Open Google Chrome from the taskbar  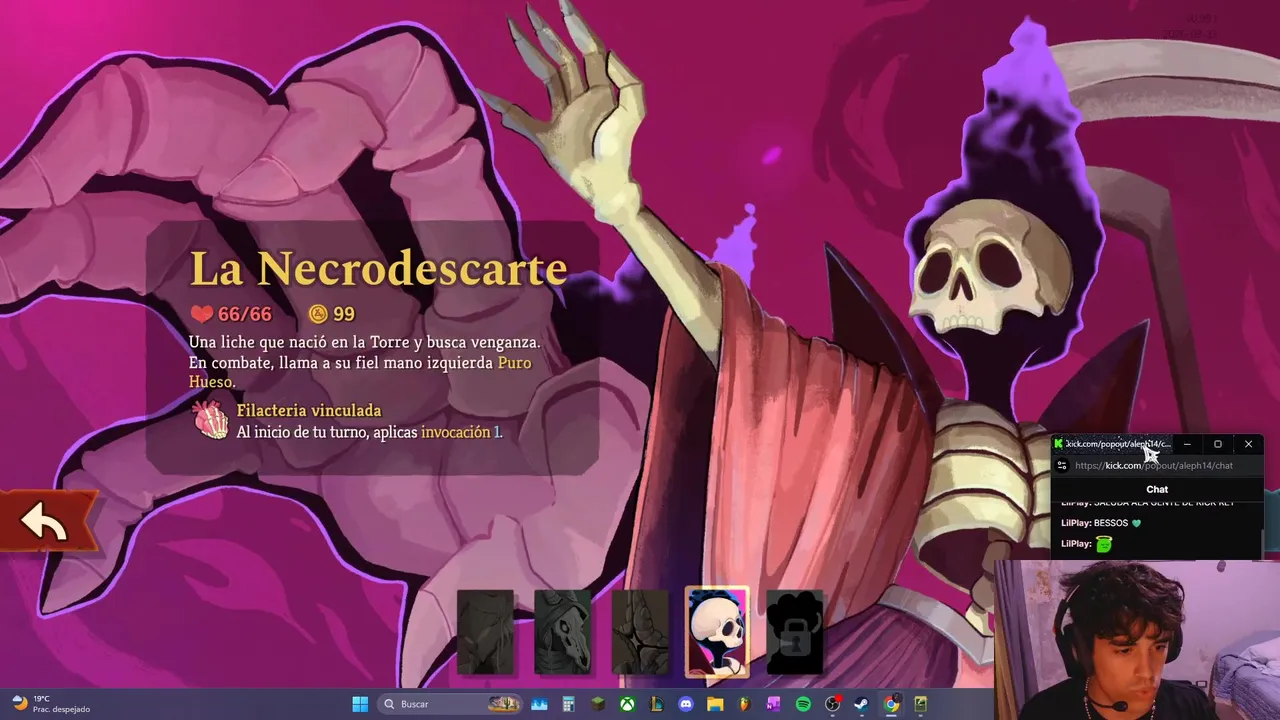pos(891,704)
